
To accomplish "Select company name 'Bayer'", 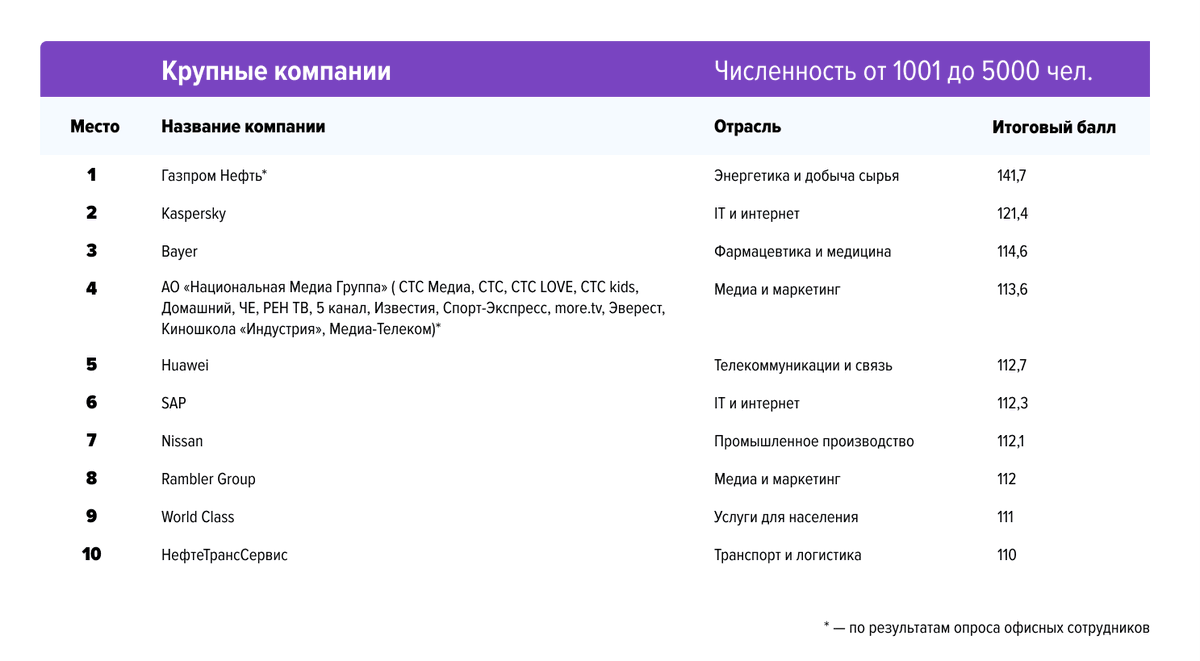I will [180, 252].
